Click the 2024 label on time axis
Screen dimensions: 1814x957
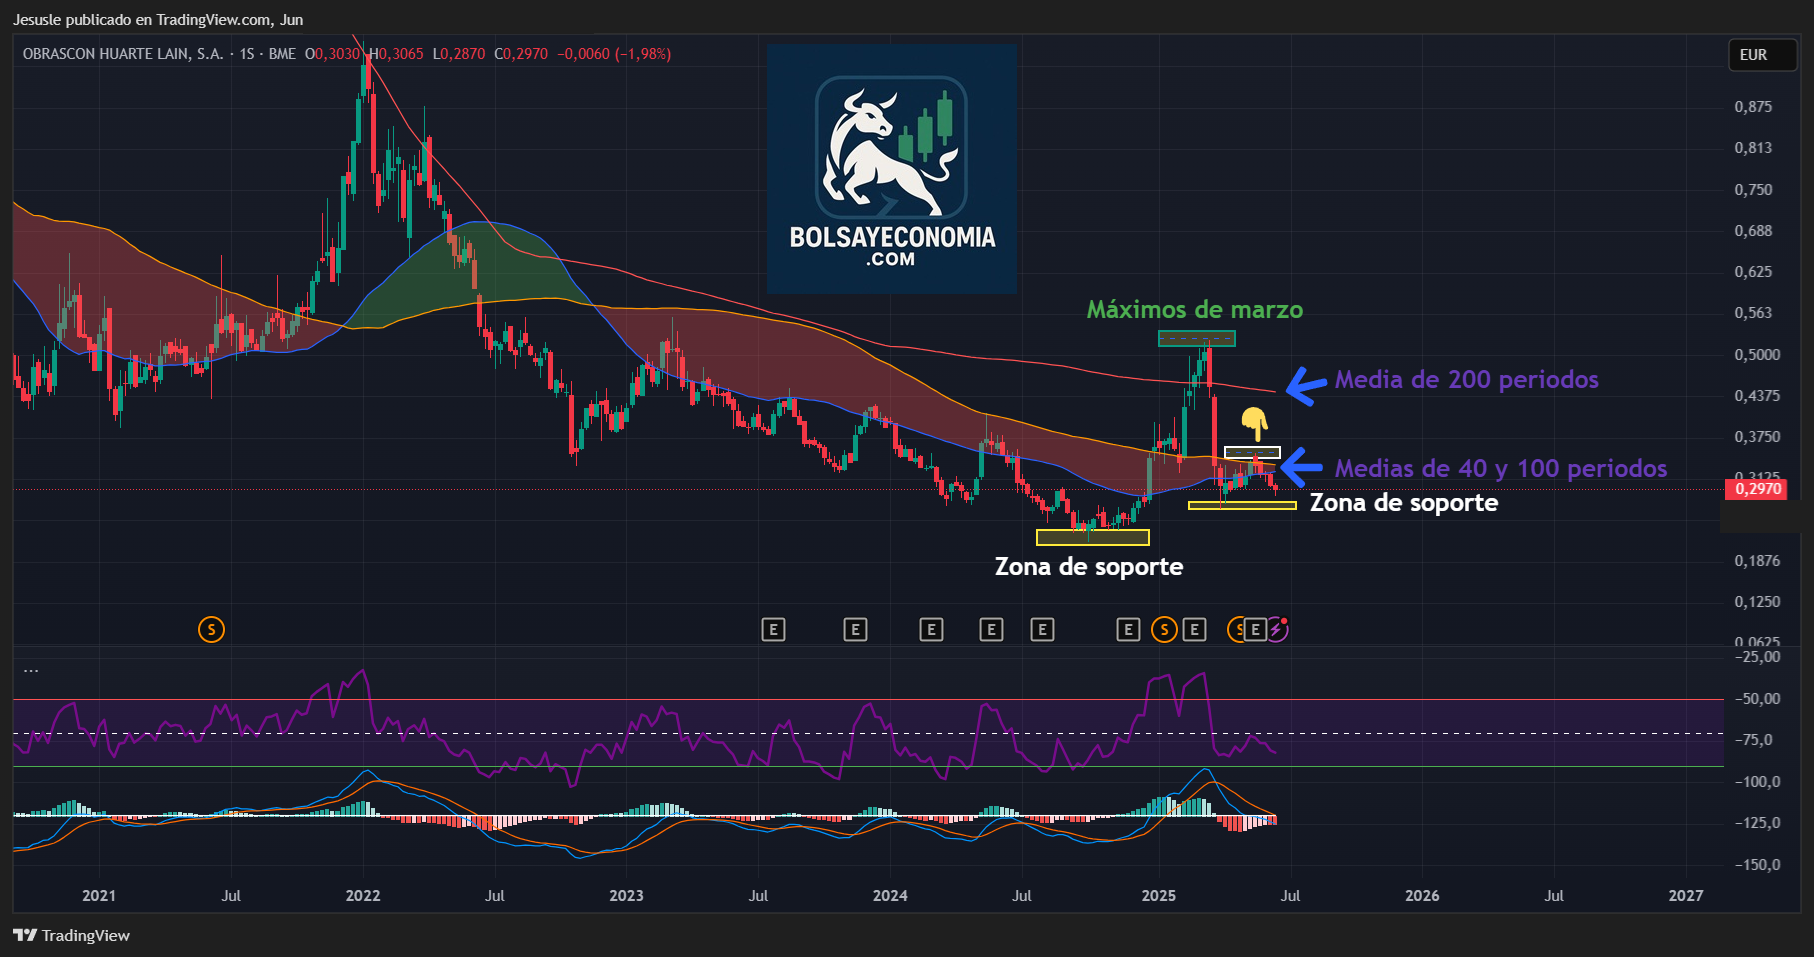(890, 895)
